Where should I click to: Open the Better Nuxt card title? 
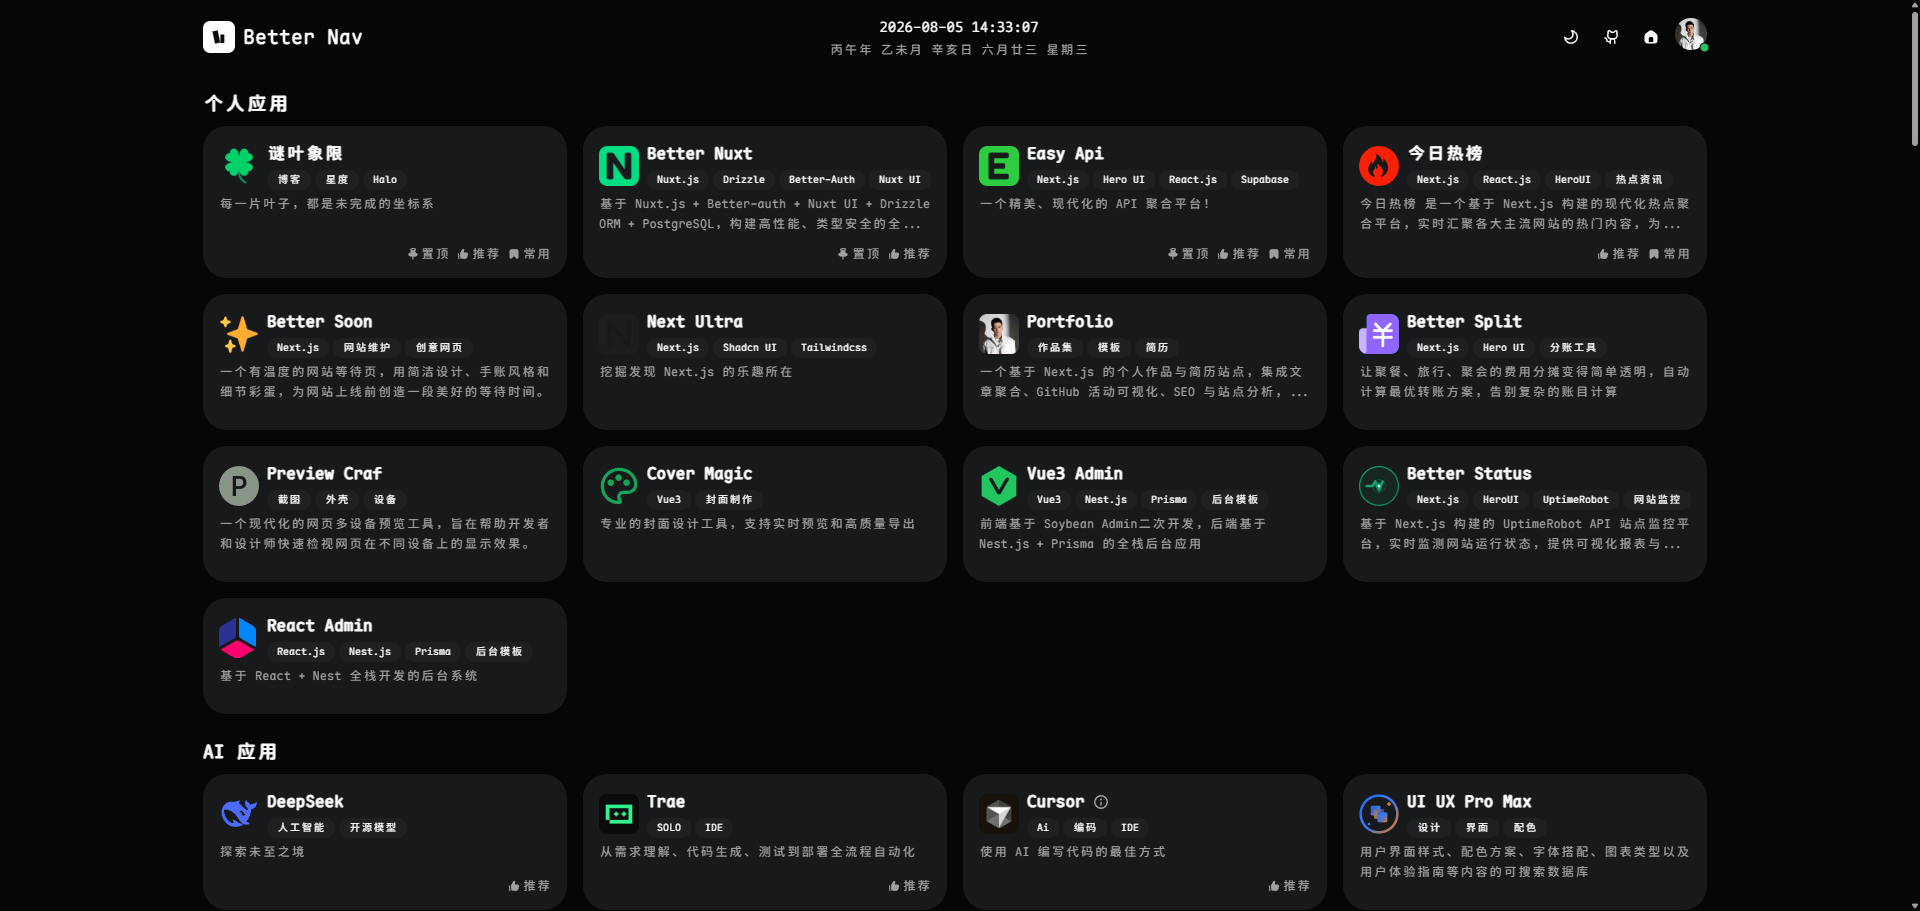[x=699, y=153]
